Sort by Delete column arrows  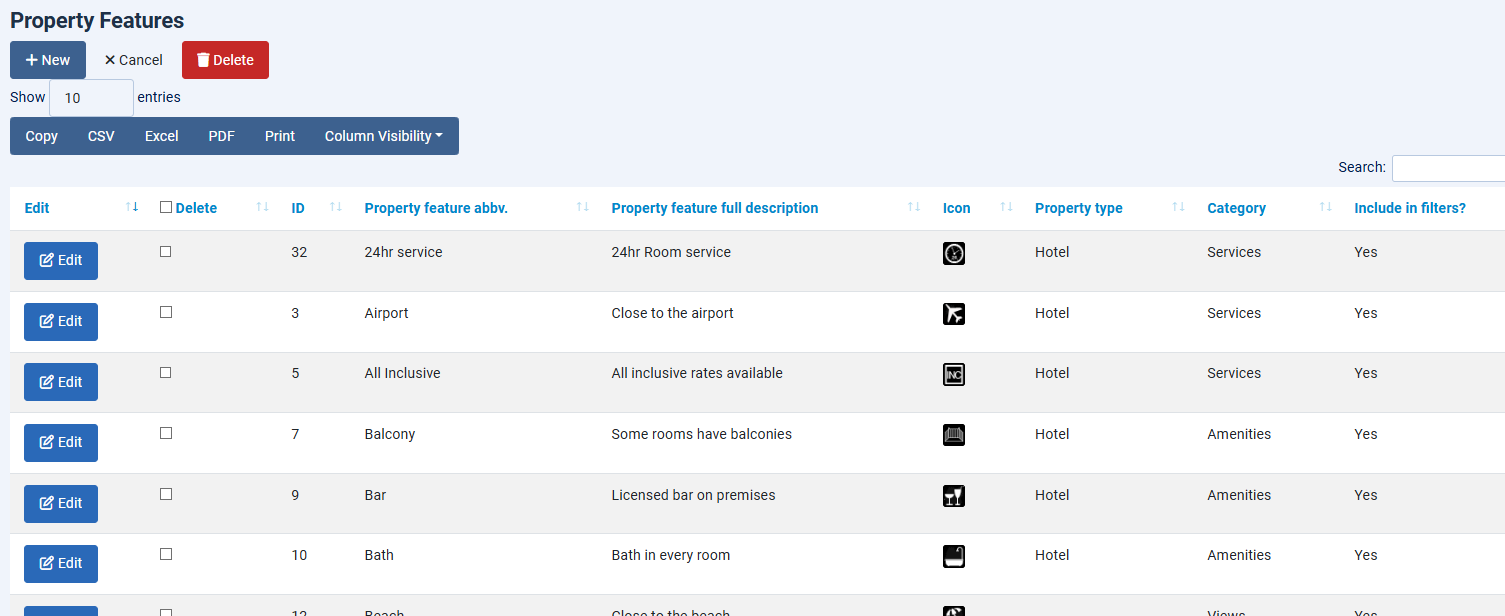[262, 207]
